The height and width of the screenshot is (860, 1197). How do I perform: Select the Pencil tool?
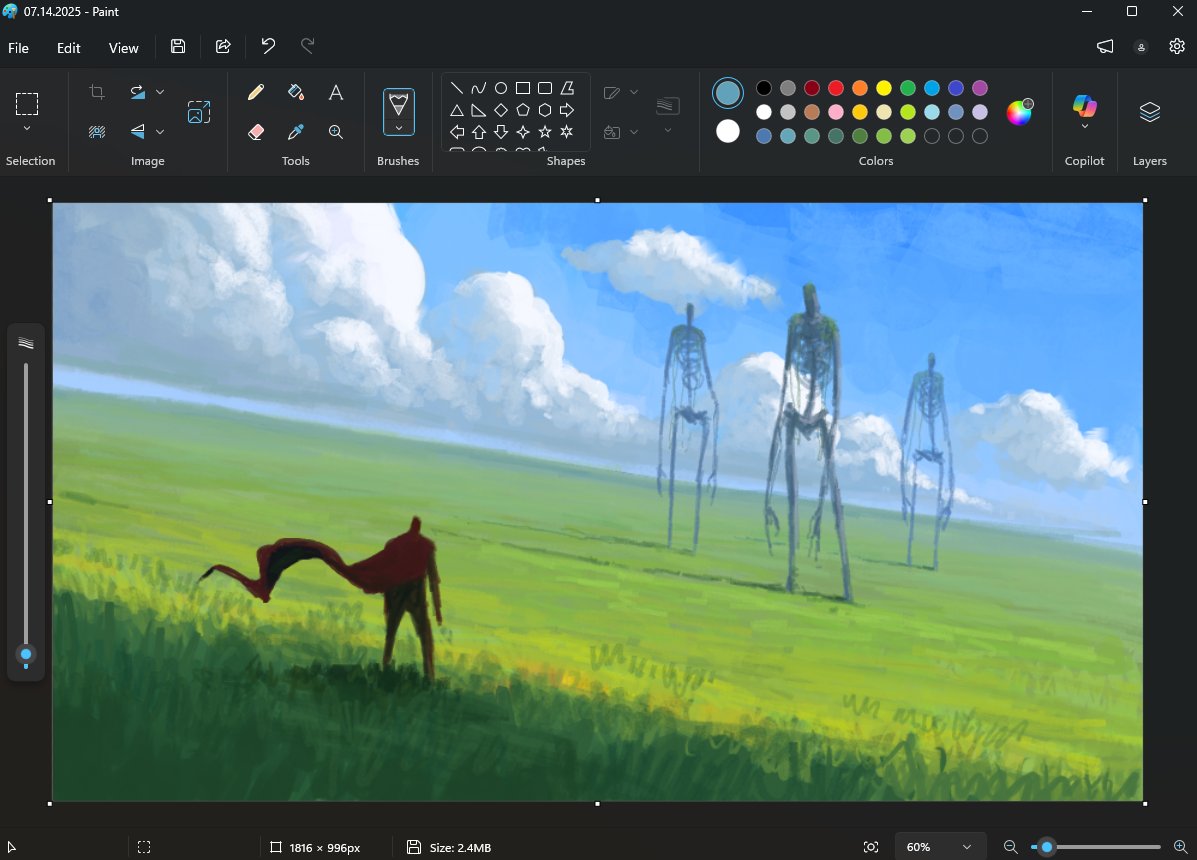tap(256, 92)
